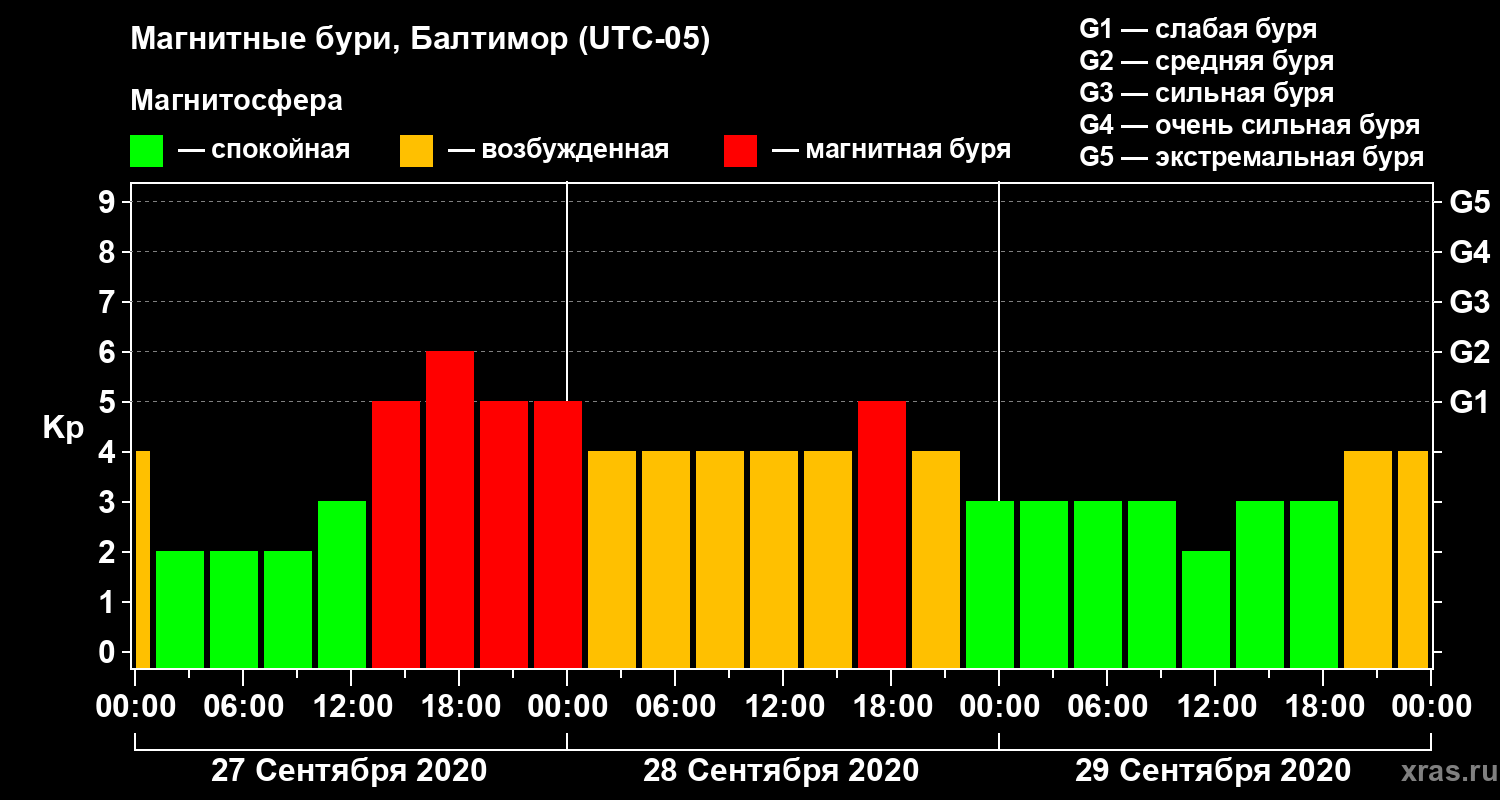
Task: Click the Kp axis value 7
Action: [109, 302]
